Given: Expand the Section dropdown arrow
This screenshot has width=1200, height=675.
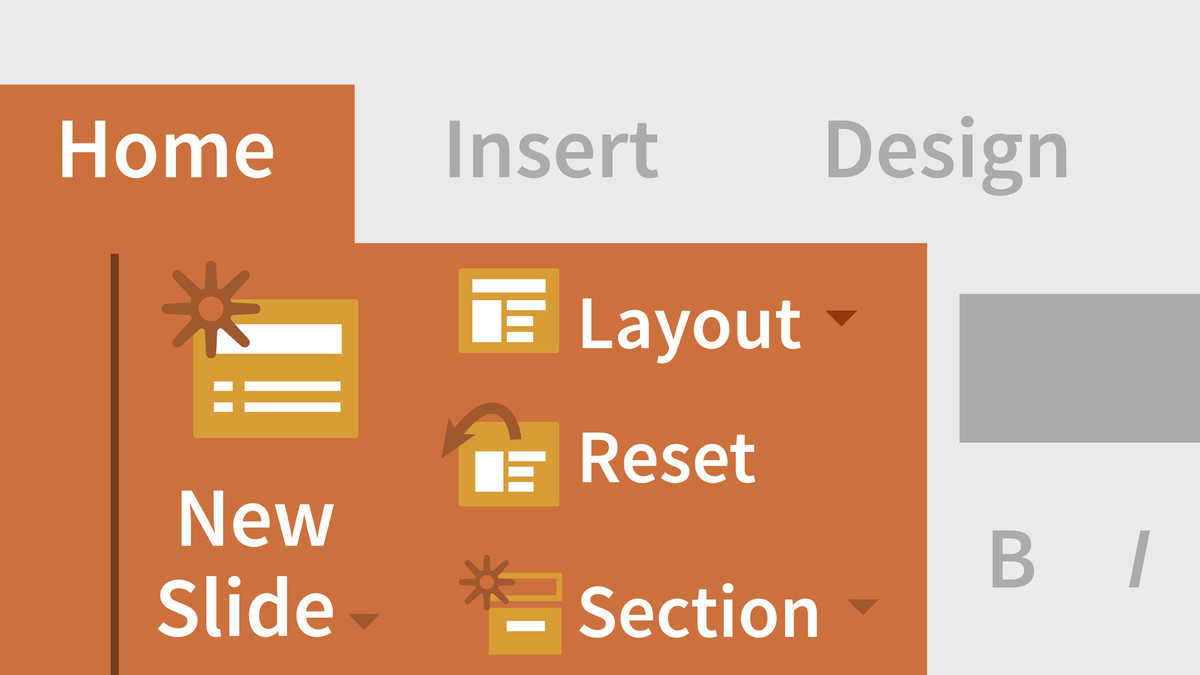Looking at the screenshot, I should pyautogui.click(x=862, y=606).
